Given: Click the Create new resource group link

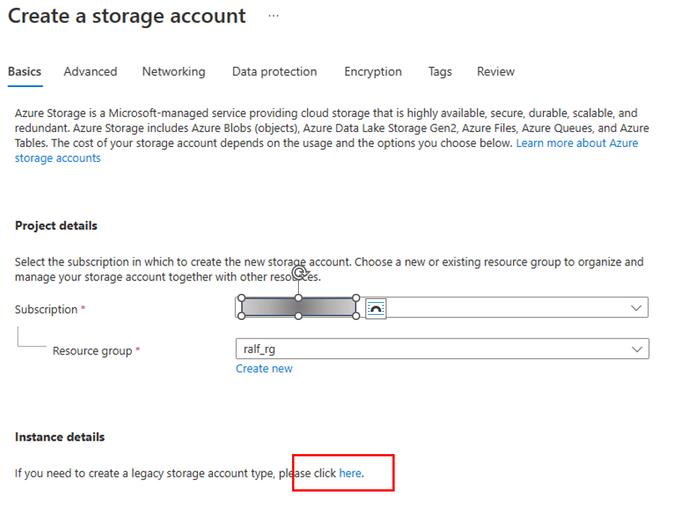Looking at the screenshot, I should pos(264,369).
